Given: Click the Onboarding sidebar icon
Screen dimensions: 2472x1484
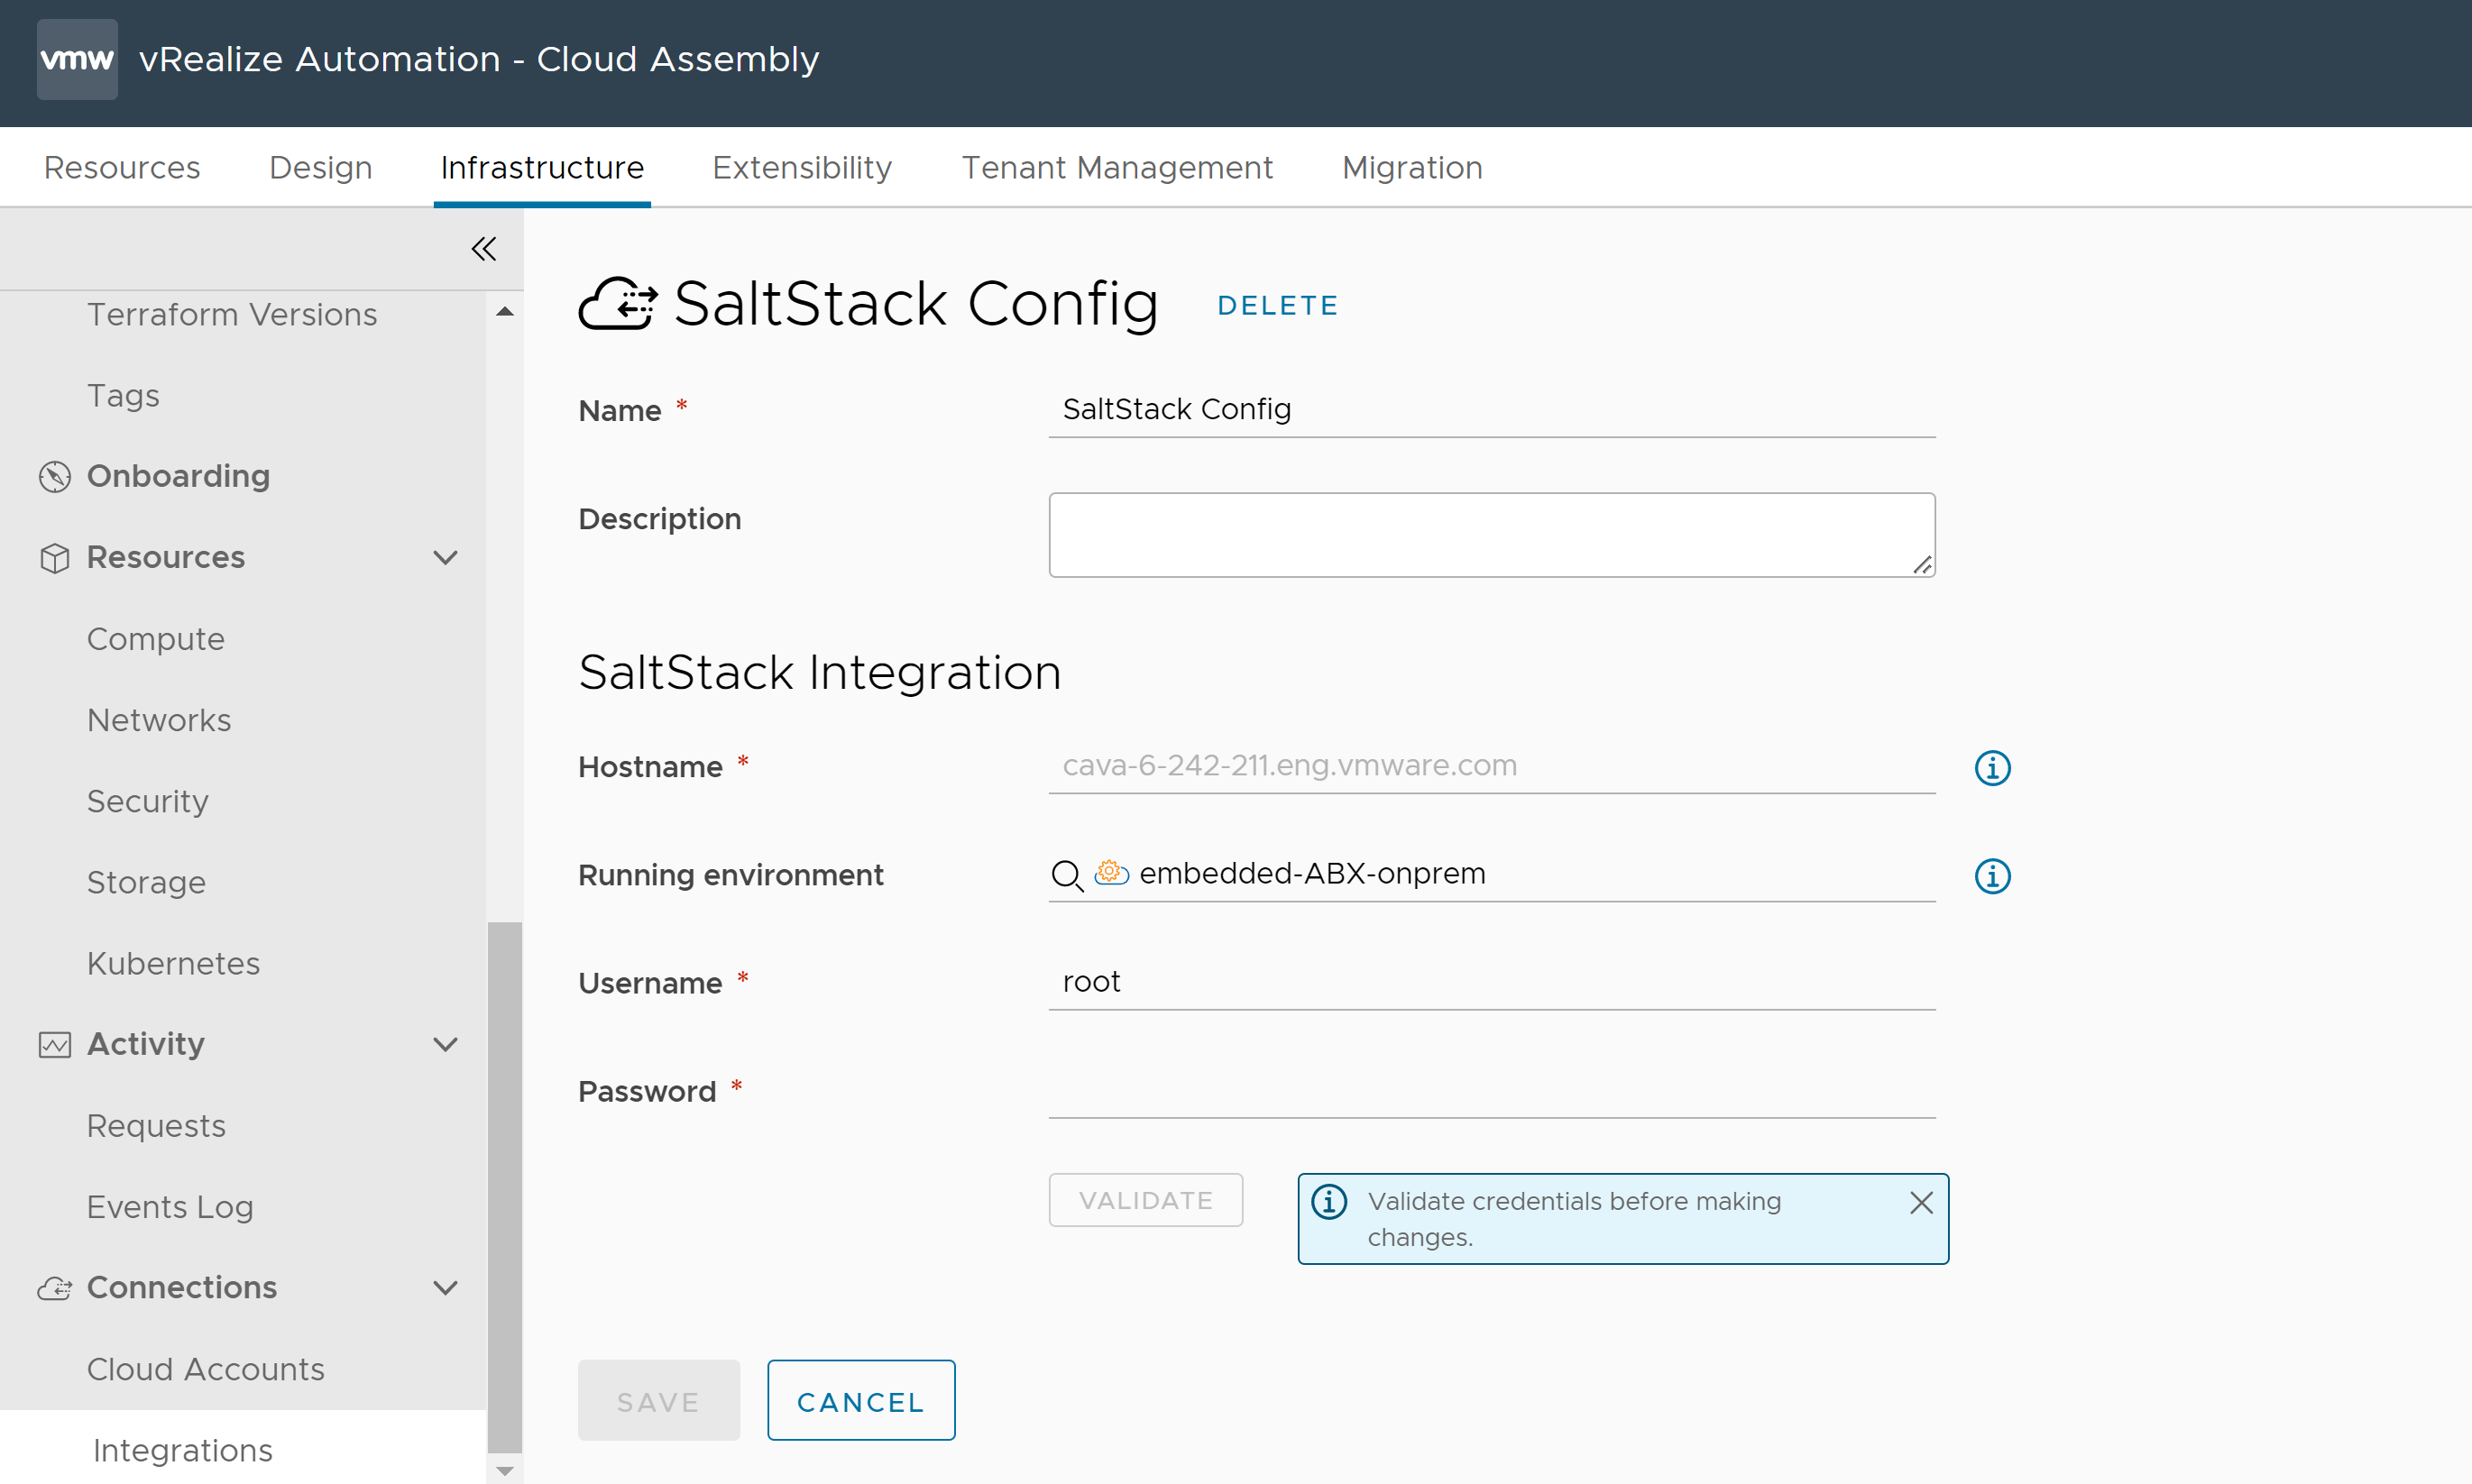Looking at the screenshot, I should [53, 474].
